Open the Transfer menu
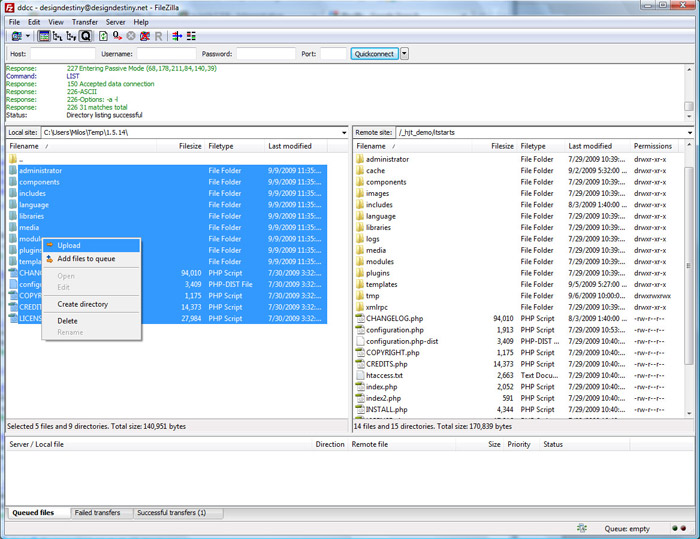Screen dimensions: 700x539 click(x=85, y=22)
